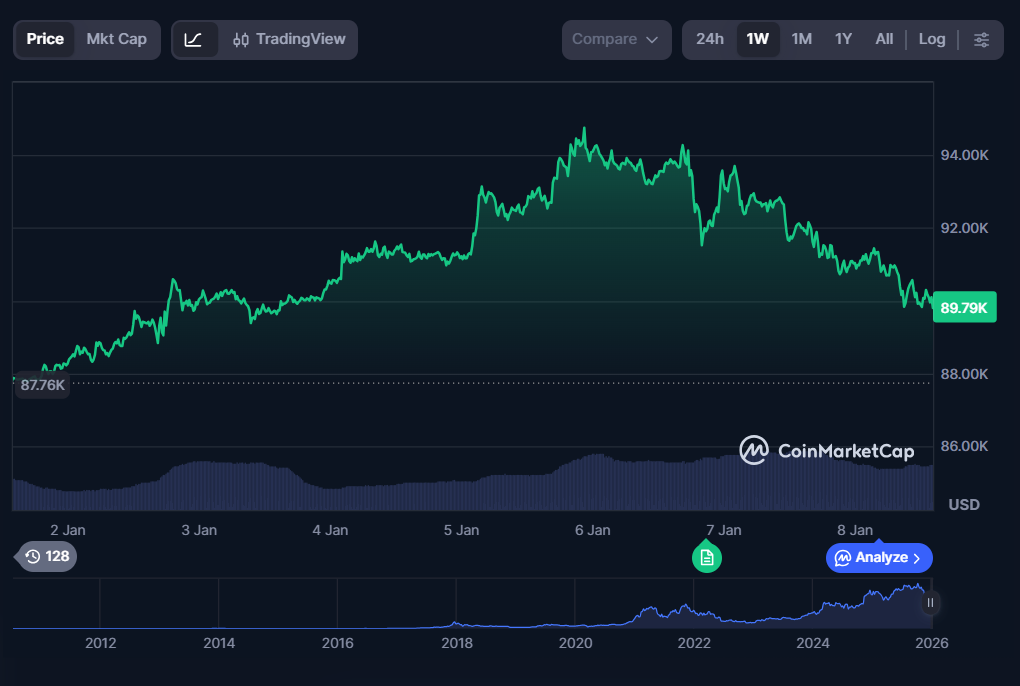The width and height of the screenshot is (1020, 686).
Task: Expand Analyze button chevron
Action: (916, 558)
